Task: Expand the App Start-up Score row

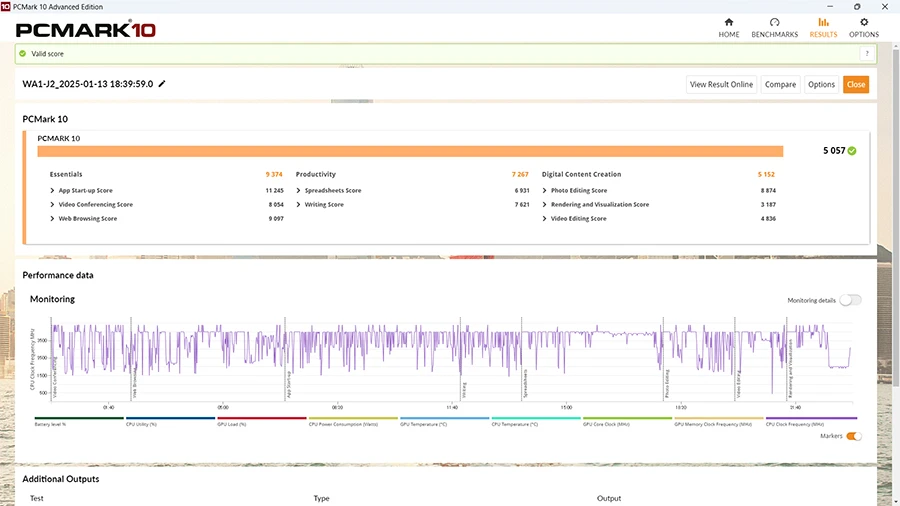Action: 53,190
